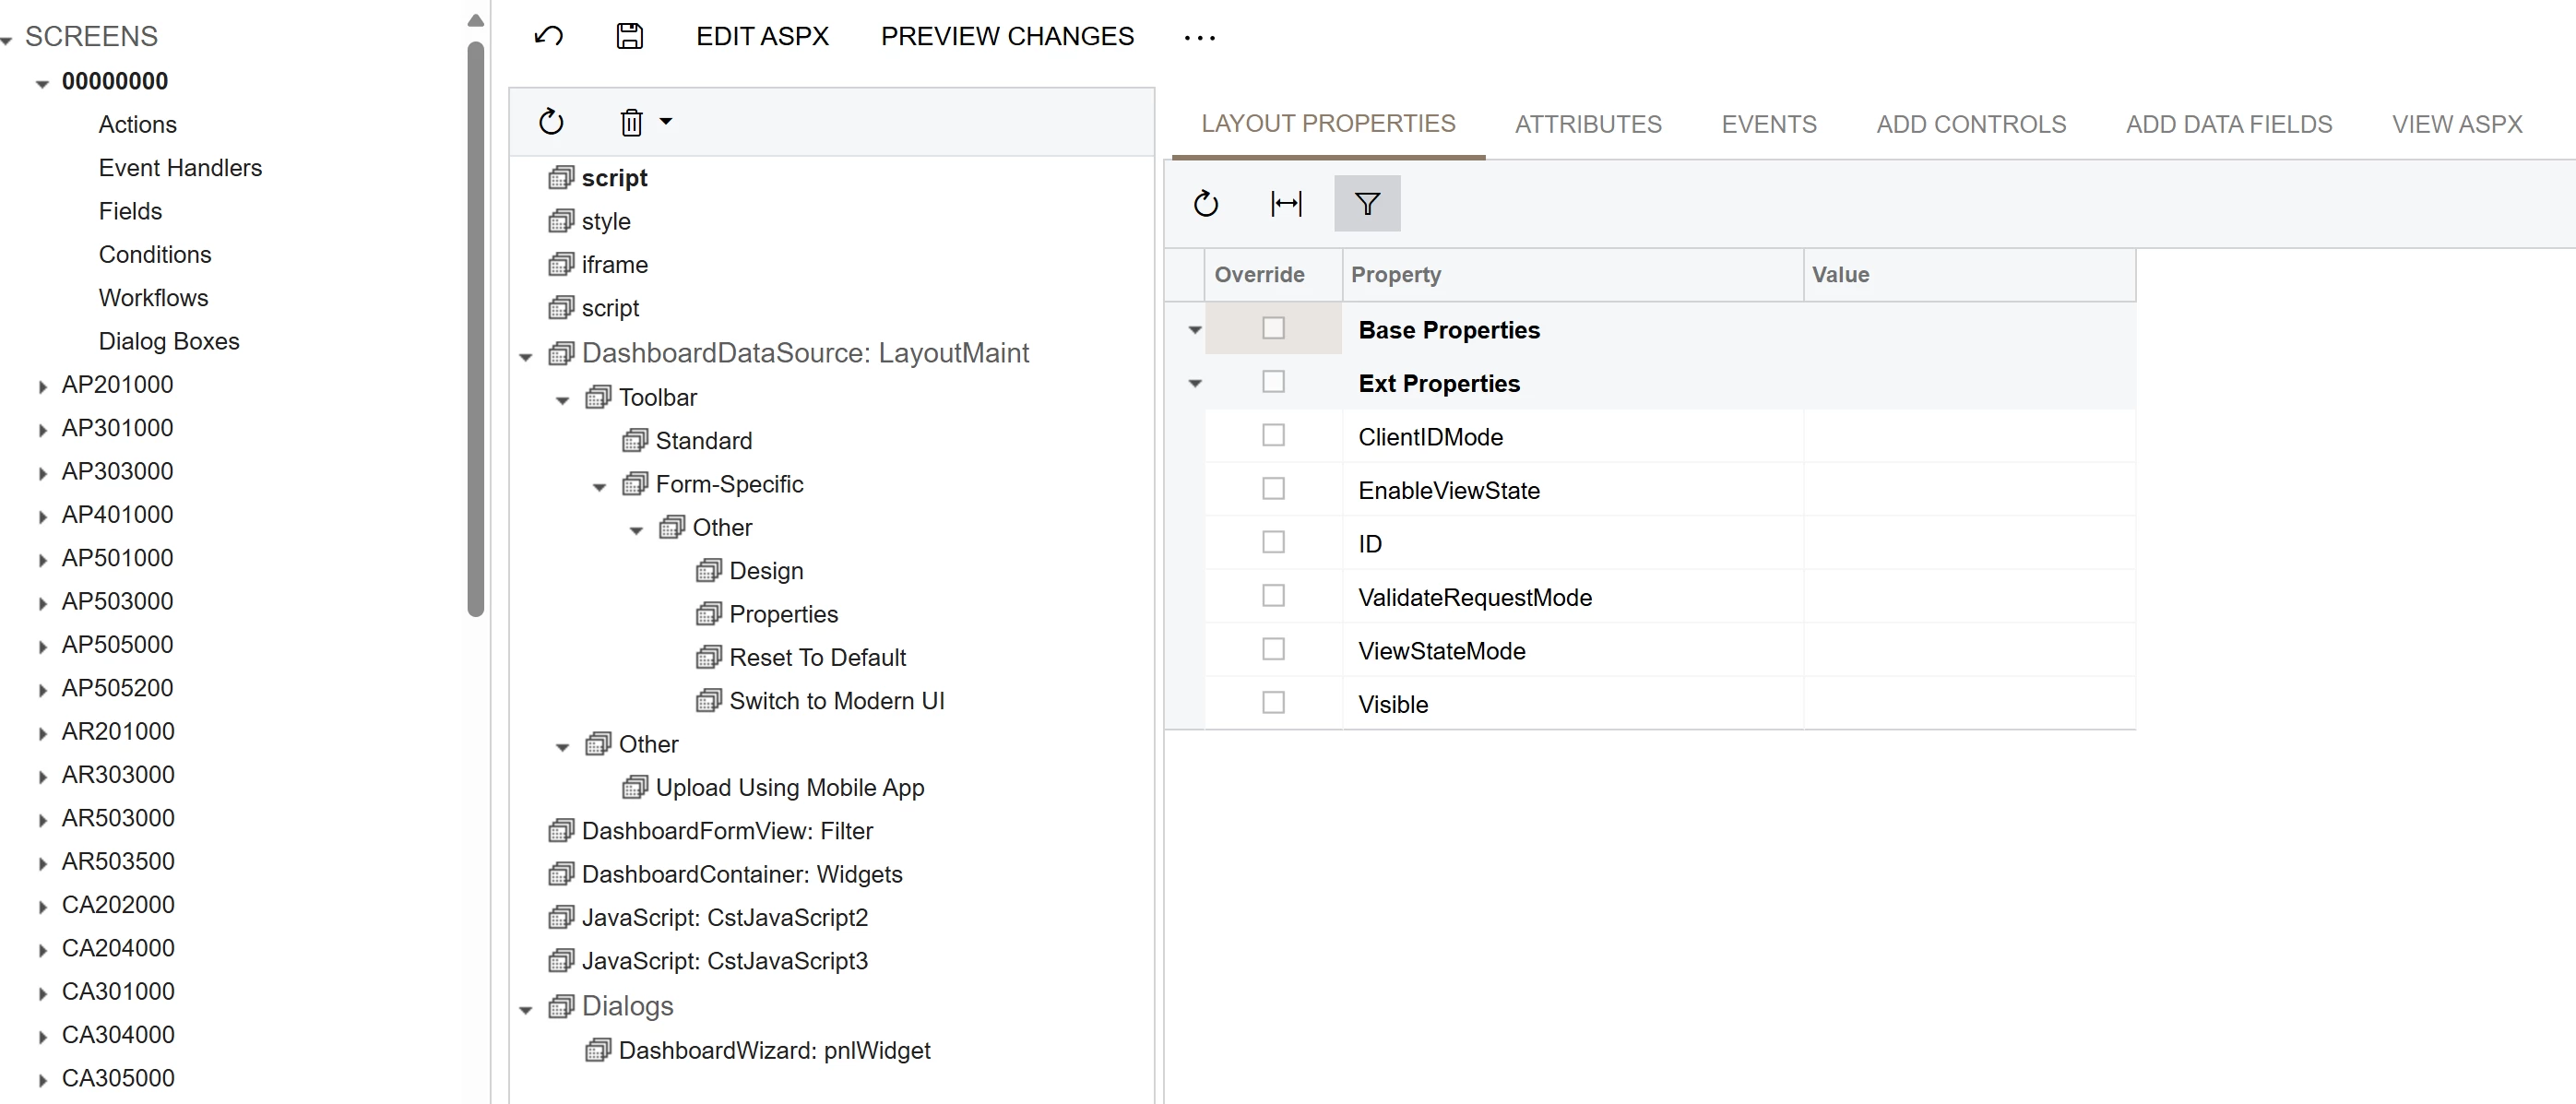Refresh the control tree panel
Image resolution: width=2576 pixels, height=1104 pixels.
coord(551,122)
